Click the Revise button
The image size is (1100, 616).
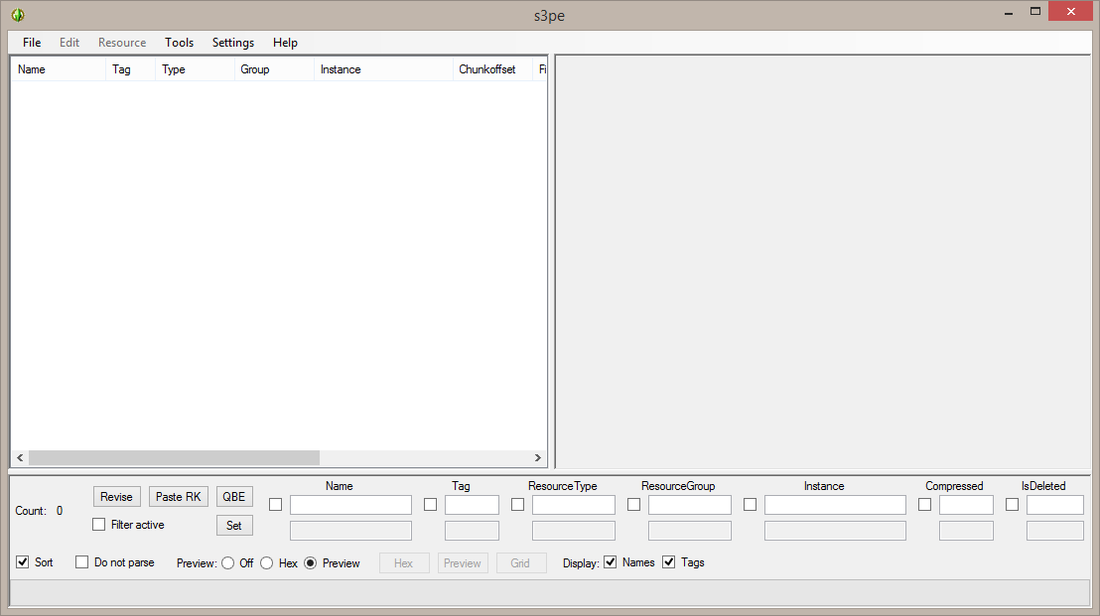pos(116,496)
